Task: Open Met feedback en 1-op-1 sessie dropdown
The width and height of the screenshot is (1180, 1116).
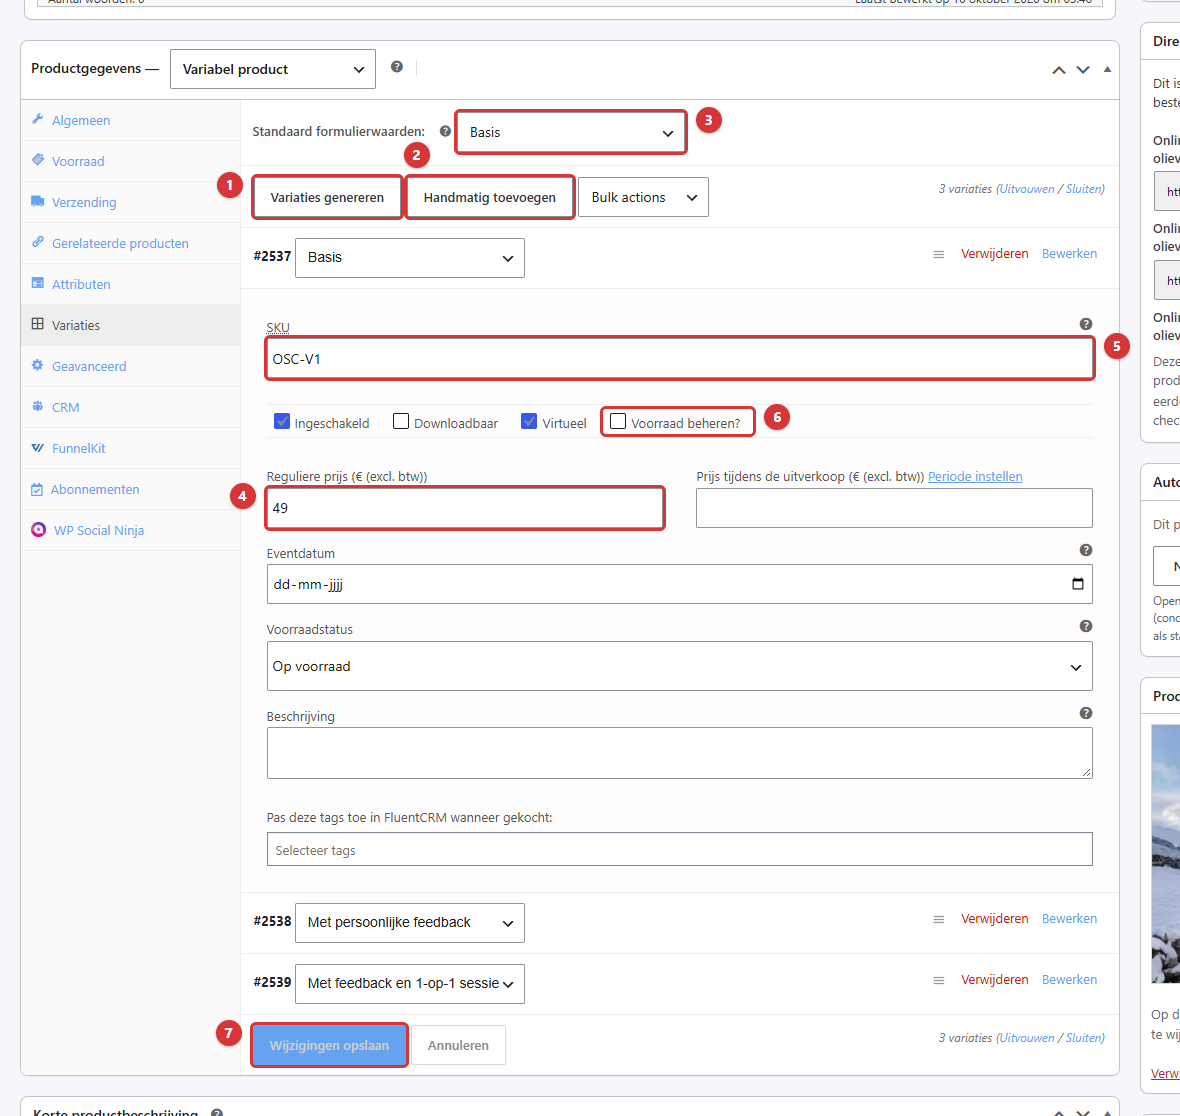Action: 410,984
